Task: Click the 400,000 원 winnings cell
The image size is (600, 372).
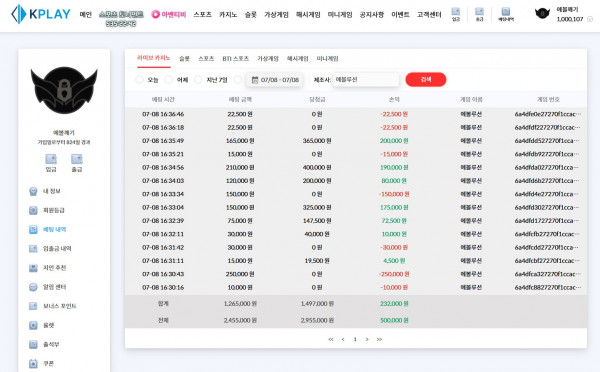Action: pyautogui.click(x=317, y=167)
